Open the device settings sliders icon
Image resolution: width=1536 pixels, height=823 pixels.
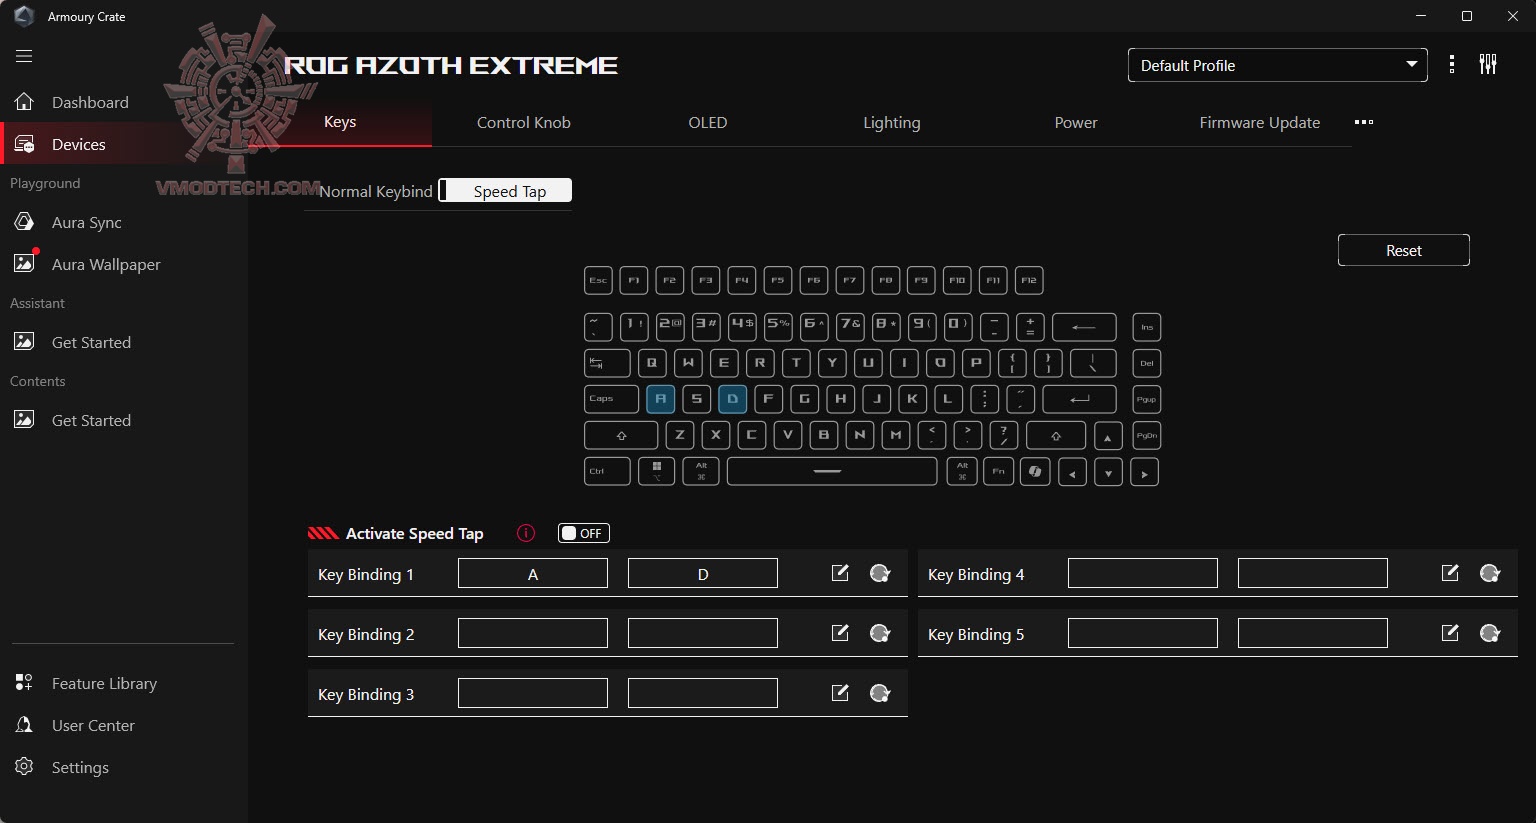[x=1488, y=65]
